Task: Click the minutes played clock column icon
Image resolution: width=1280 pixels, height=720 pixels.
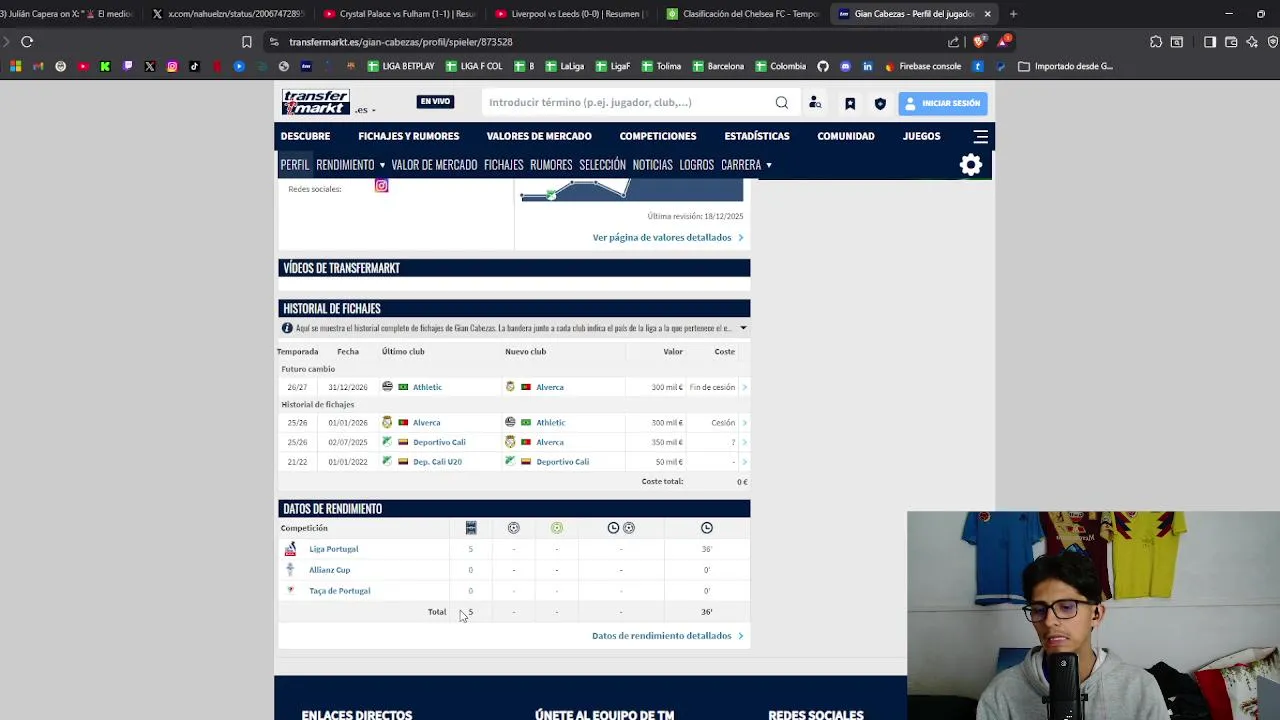Action: click(x=707, y=528)
